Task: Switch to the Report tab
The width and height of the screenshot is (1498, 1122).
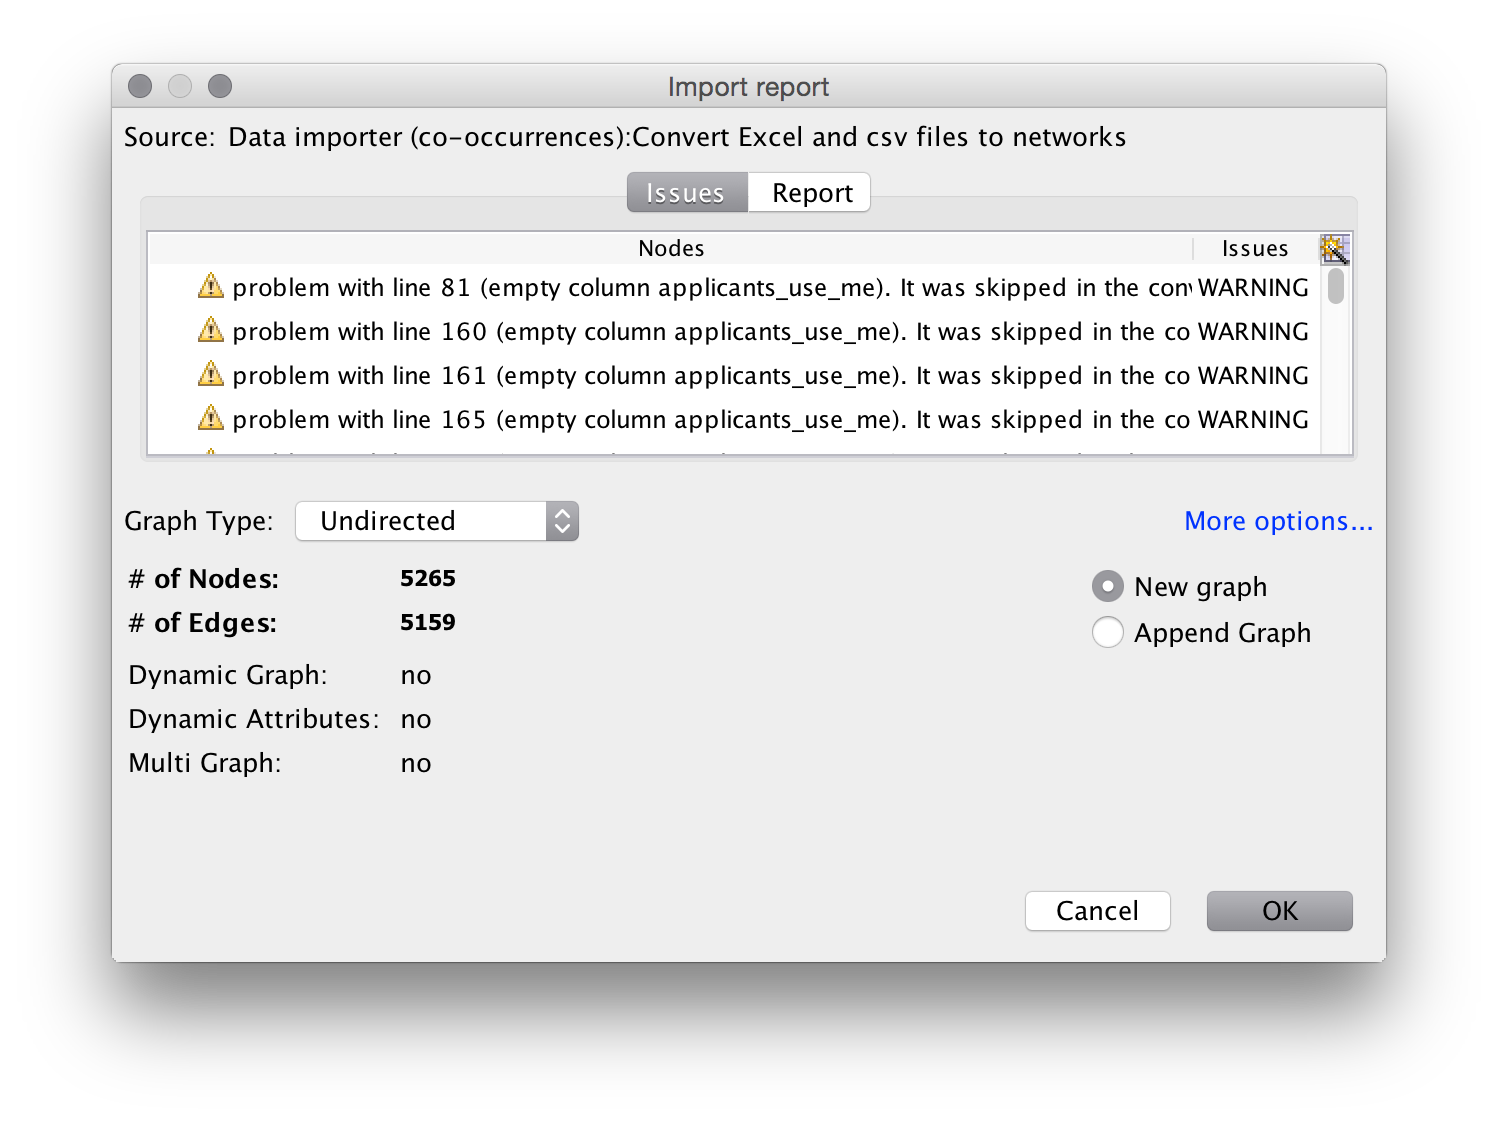Action: tap(810, 192)
